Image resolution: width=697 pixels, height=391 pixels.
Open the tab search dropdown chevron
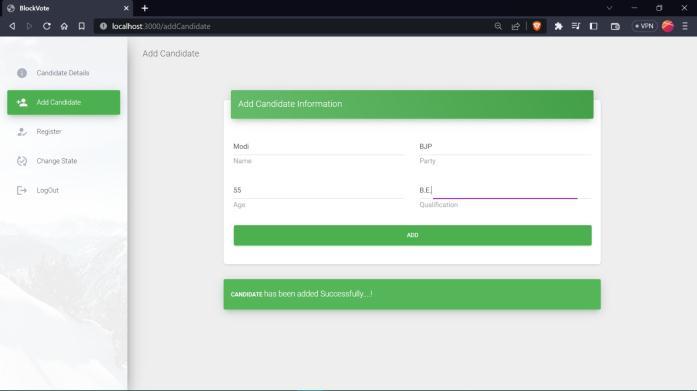(x=609, y=8)
